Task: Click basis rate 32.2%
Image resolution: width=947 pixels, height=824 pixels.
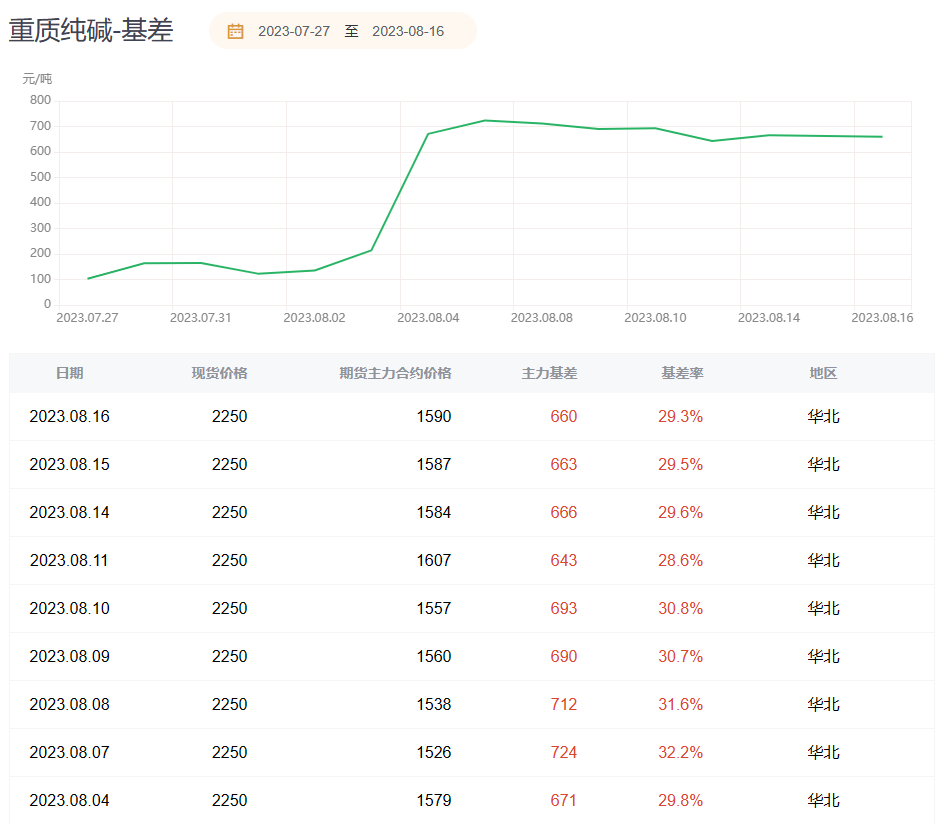Action: (x=681, y=753)
